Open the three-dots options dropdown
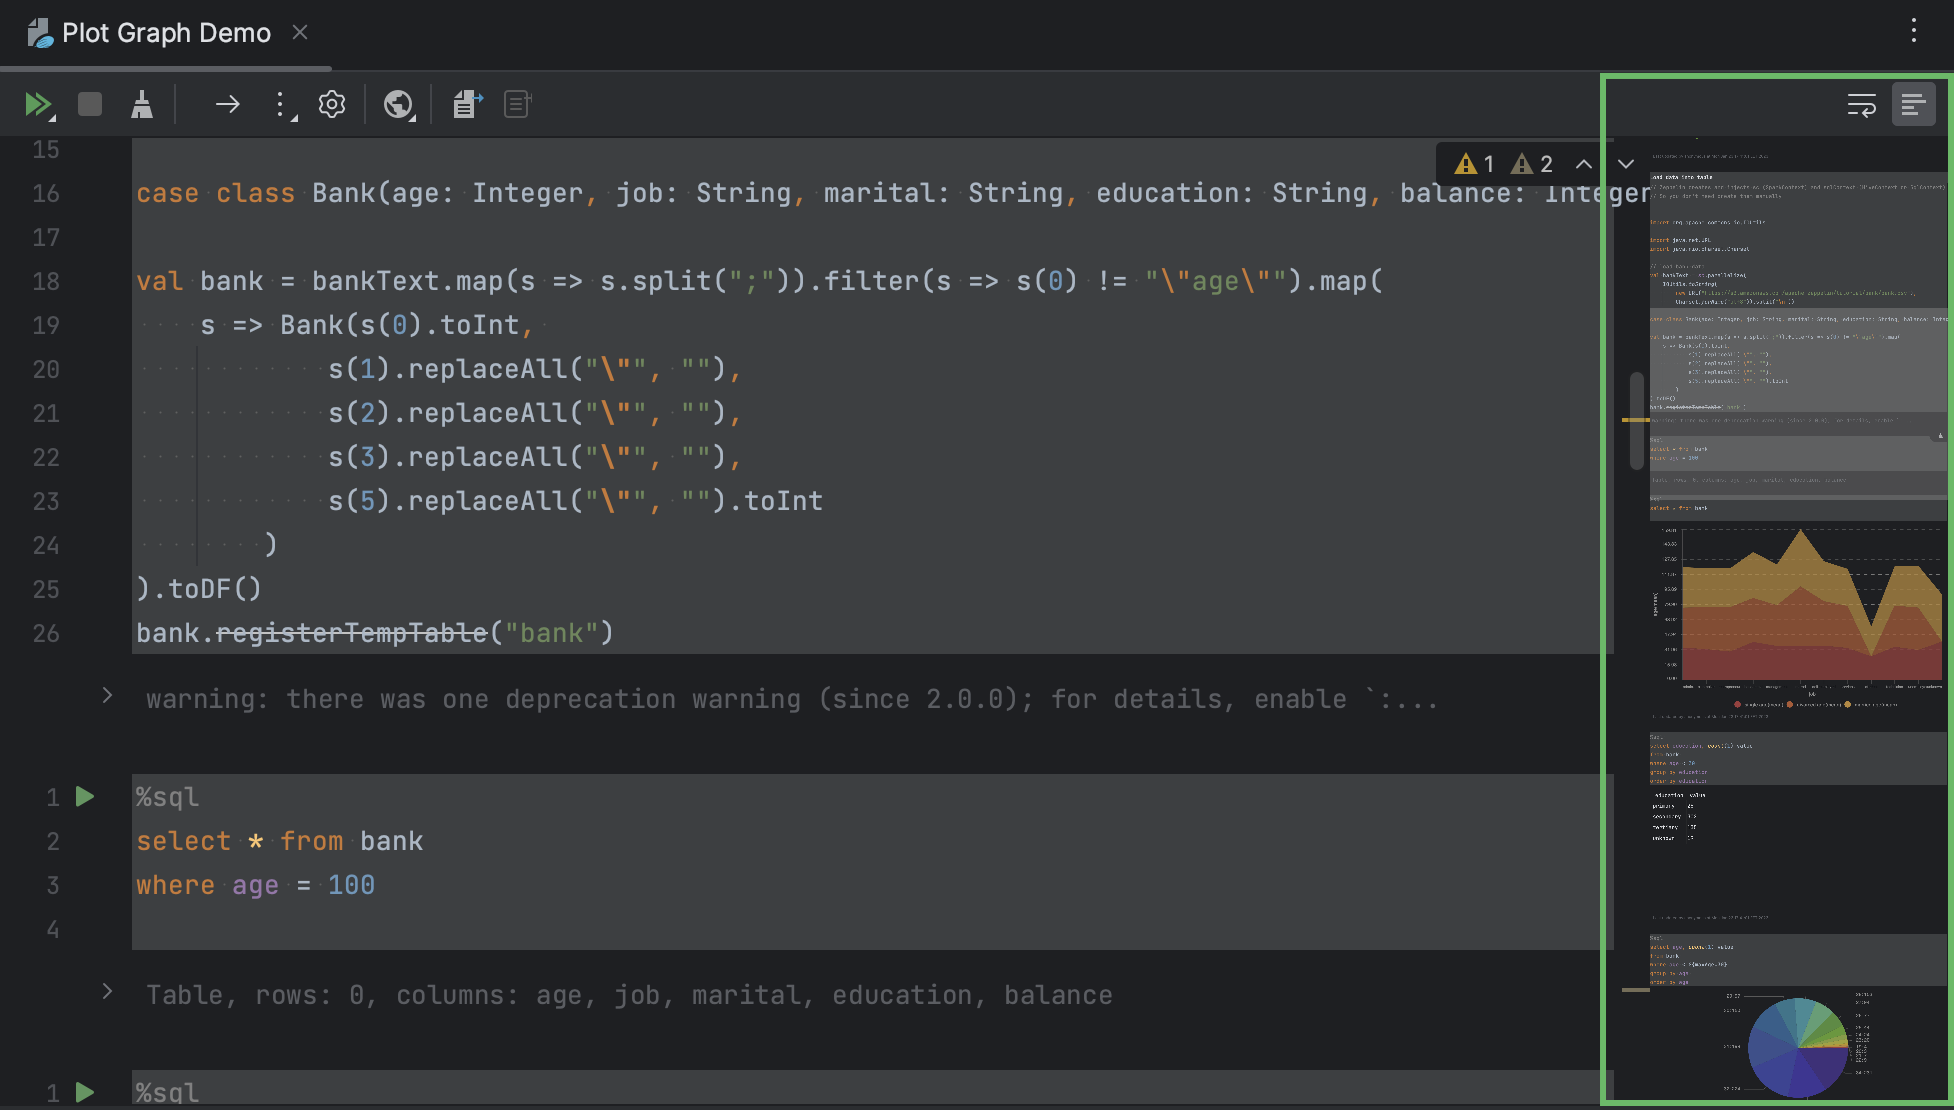The image size is (1954, 1110). (282, 104)
